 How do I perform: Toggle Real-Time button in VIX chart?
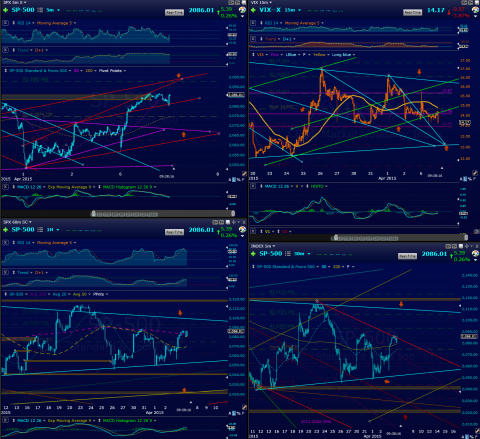(x=413, y=12)
